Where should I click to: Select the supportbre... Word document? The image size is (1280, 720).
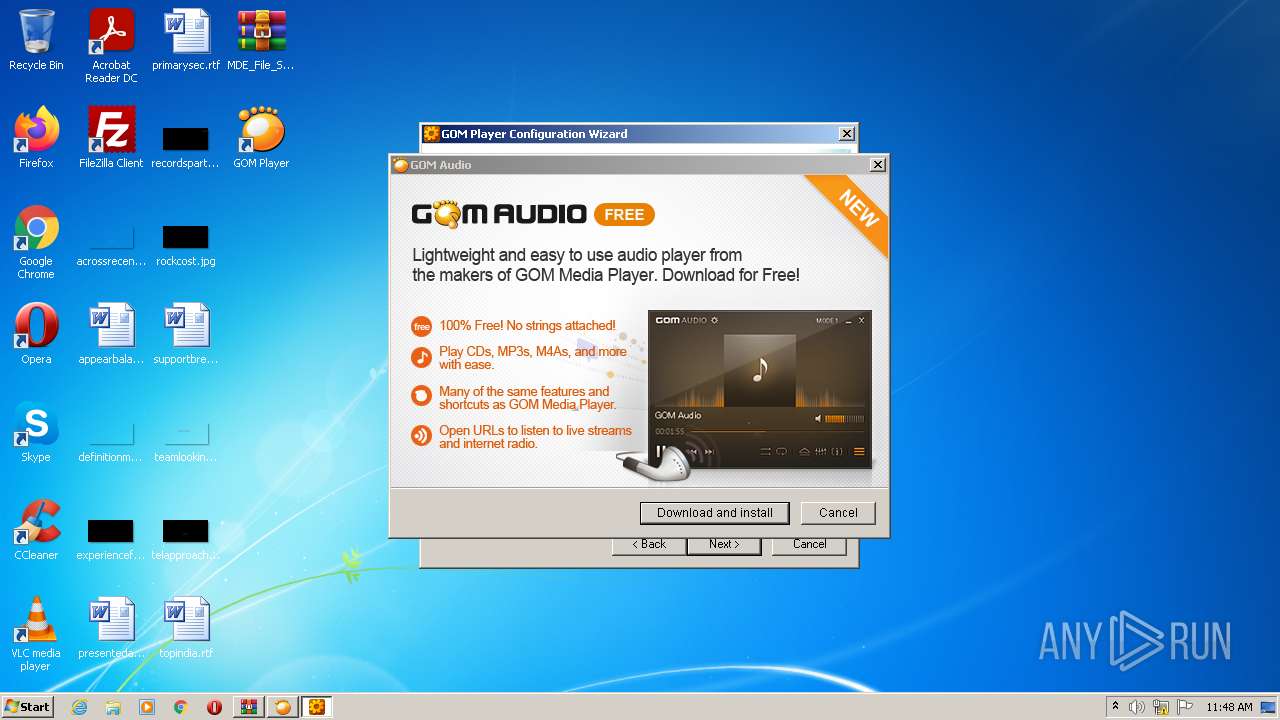tap(186, 334)
